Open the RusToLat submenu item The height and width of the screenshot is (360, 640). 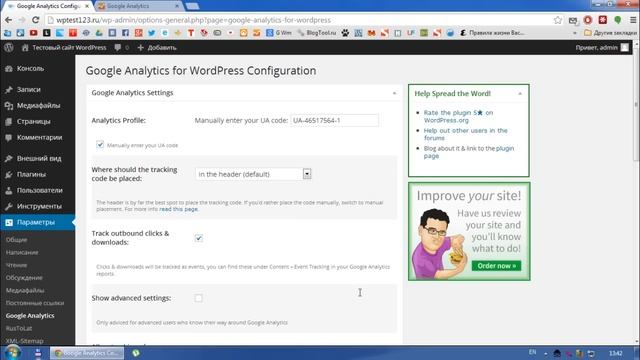[19, 328]
